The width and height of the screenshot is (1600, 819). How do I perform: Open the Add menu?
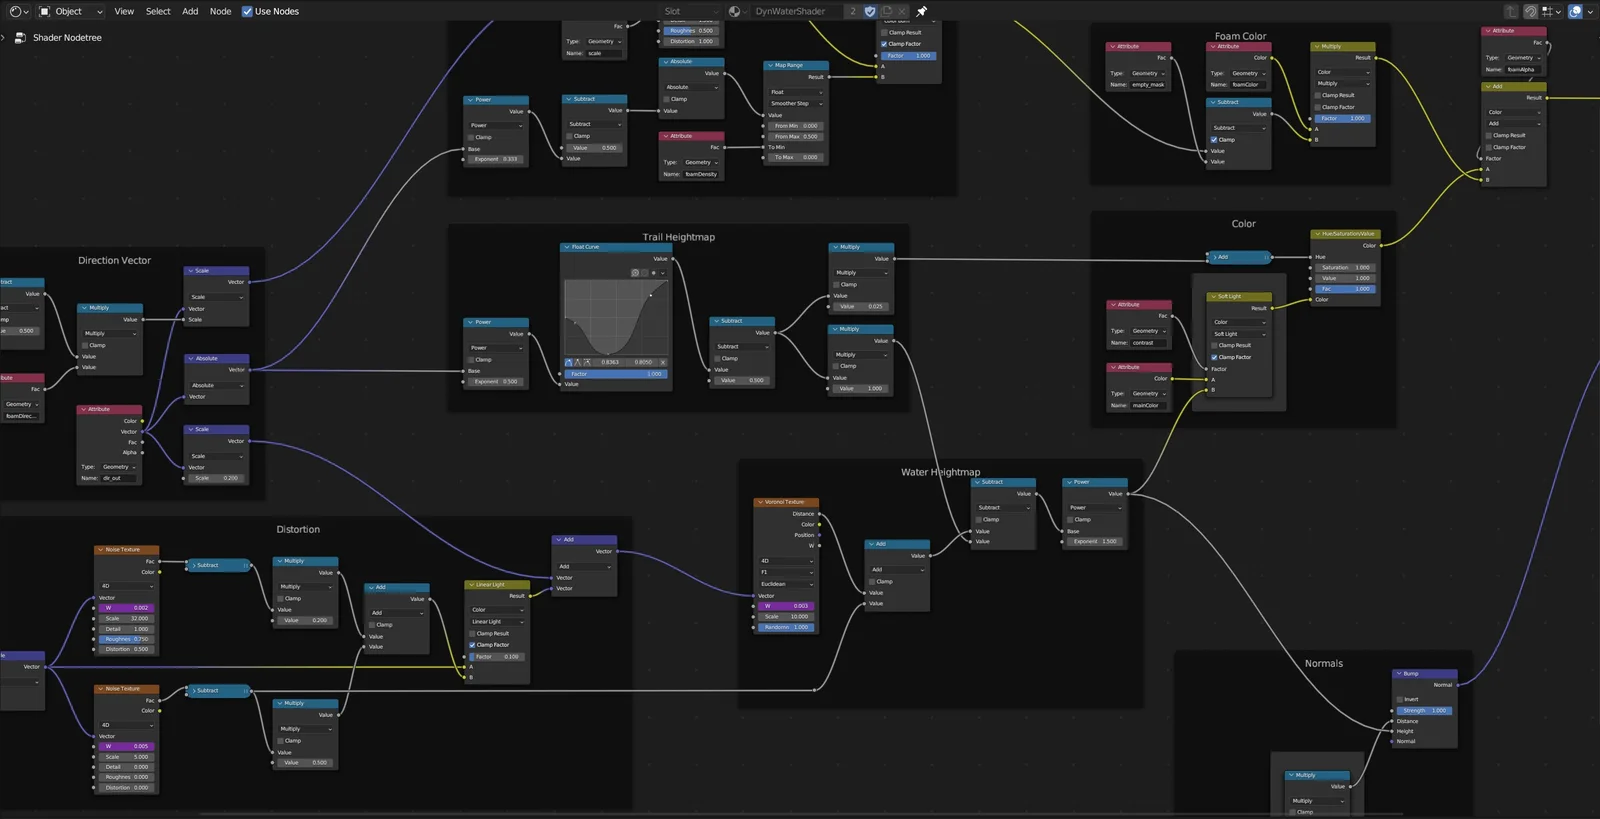(x=190, y=11)
